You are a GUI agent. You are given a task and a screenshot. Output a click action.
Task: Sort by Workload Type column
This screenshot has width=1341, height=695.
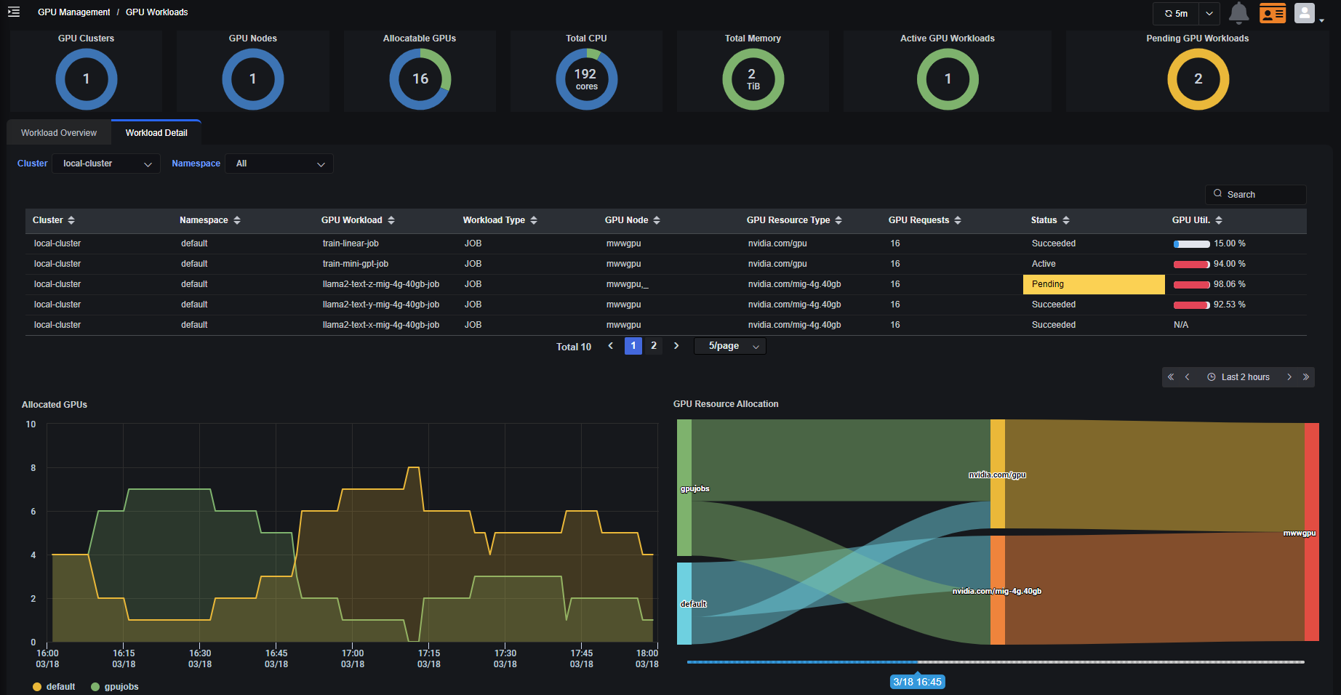(x=534, y=220)
